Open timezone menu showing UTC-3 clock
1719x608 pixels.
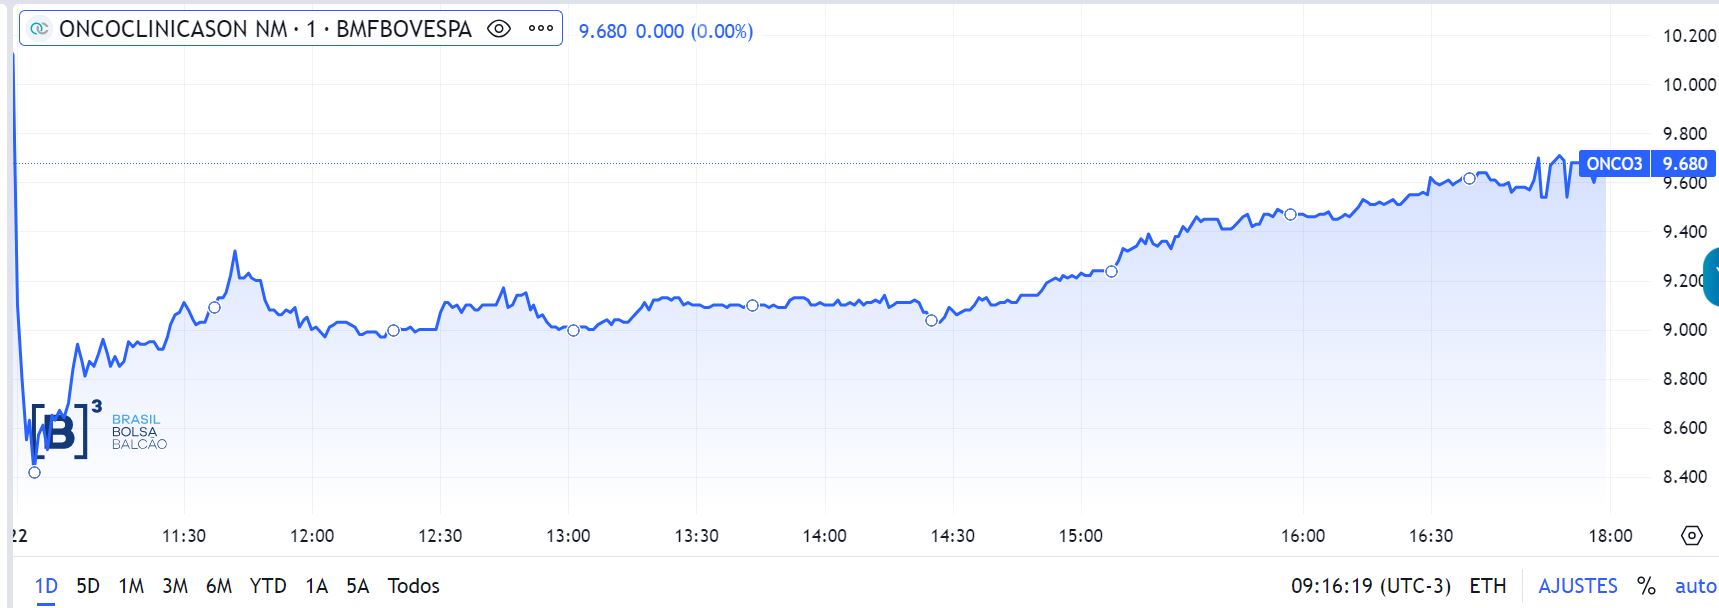pos(1370,586)
